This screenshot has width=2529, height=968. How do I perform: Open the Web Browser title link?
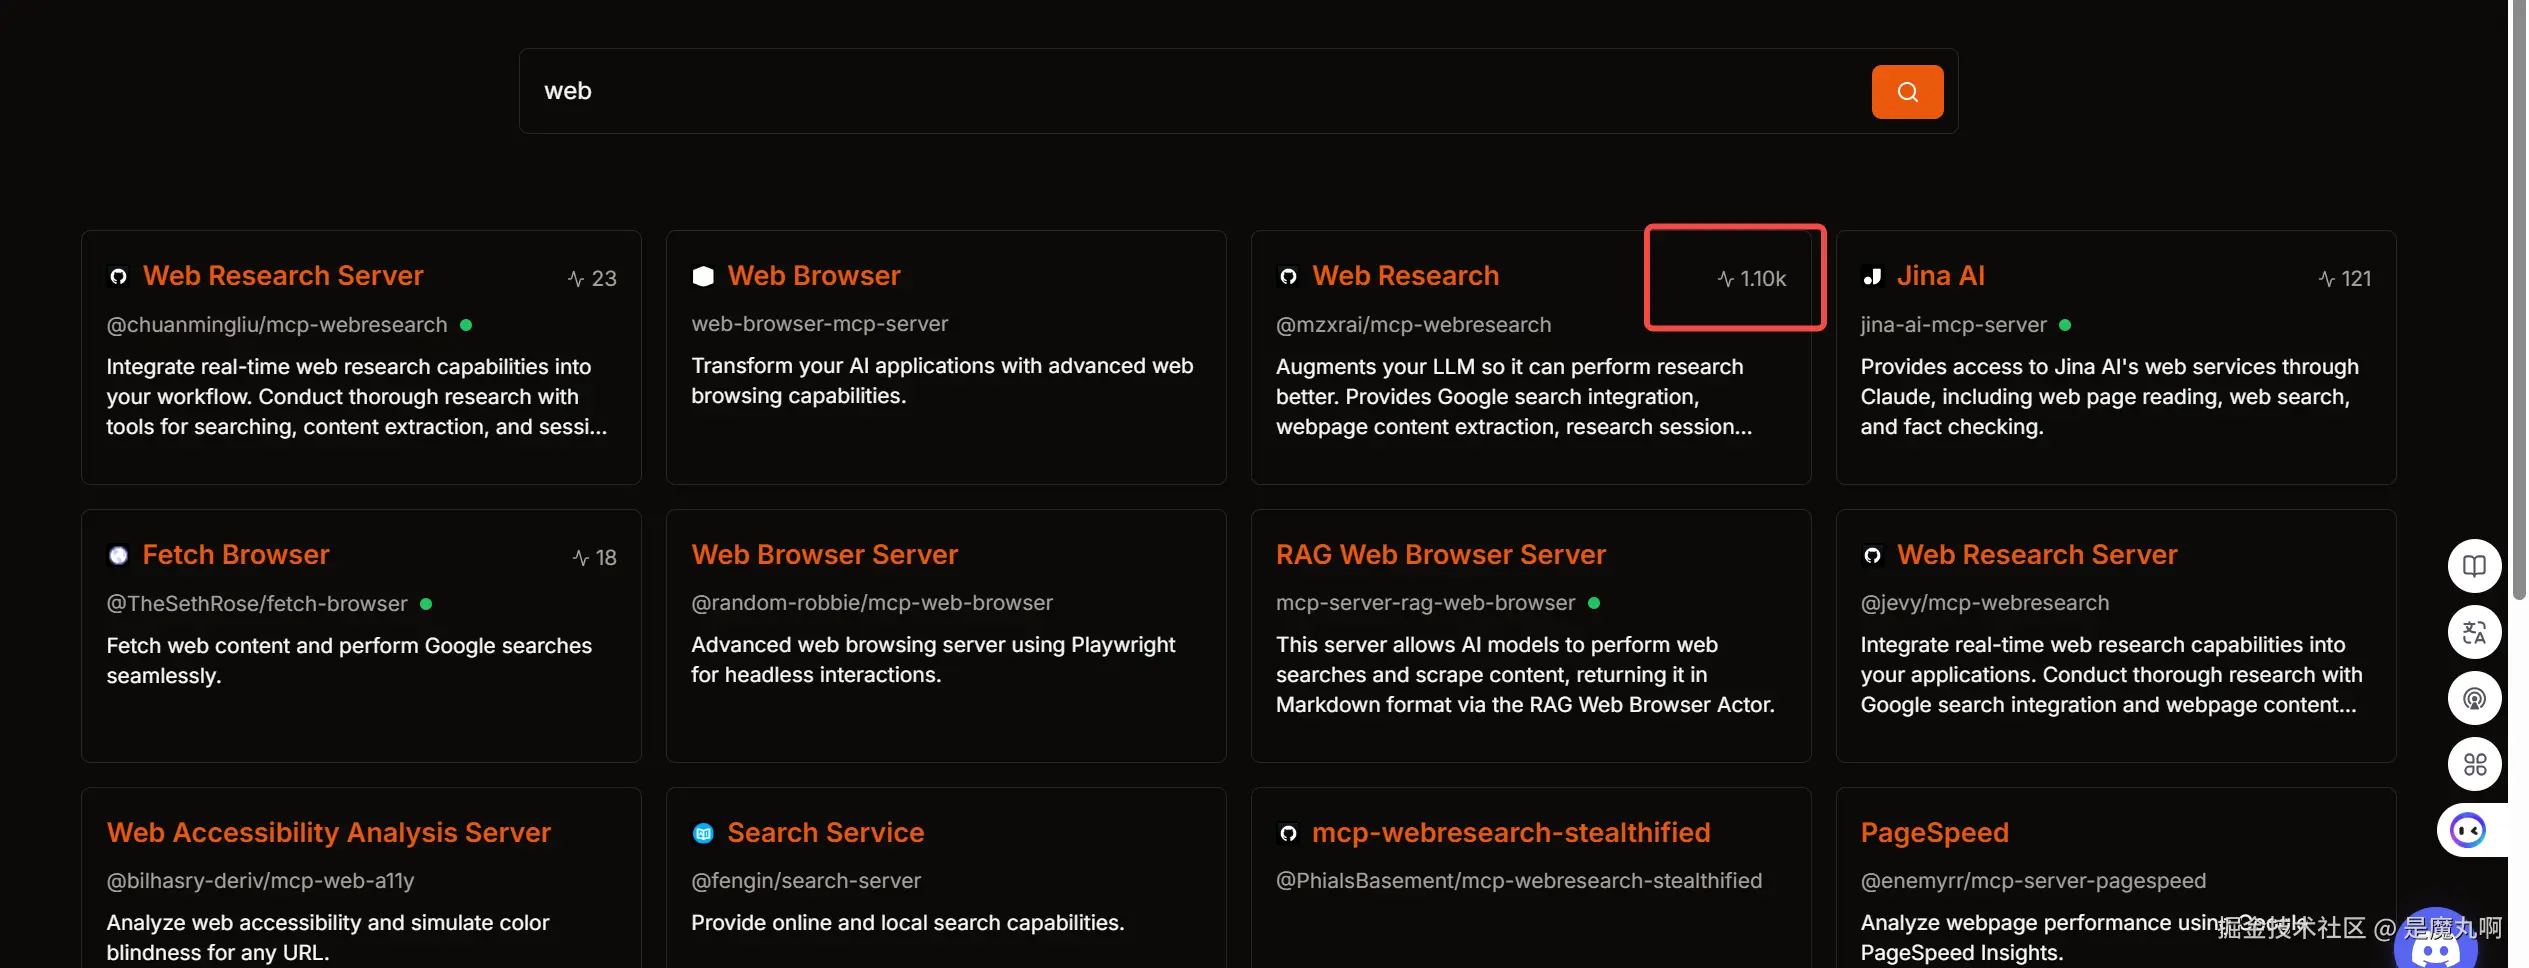pyautogui.click(x=813, y=276)
